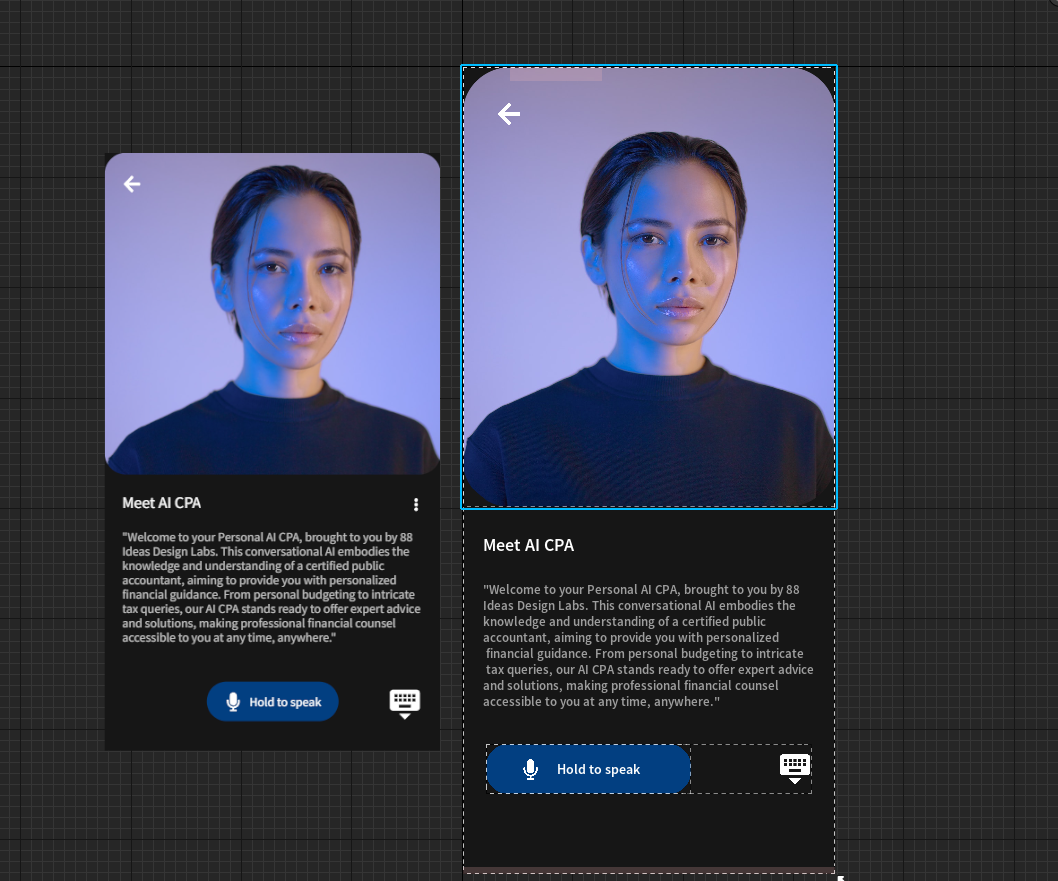Click keyboard icon in left mockup

[x=405, y=704]
